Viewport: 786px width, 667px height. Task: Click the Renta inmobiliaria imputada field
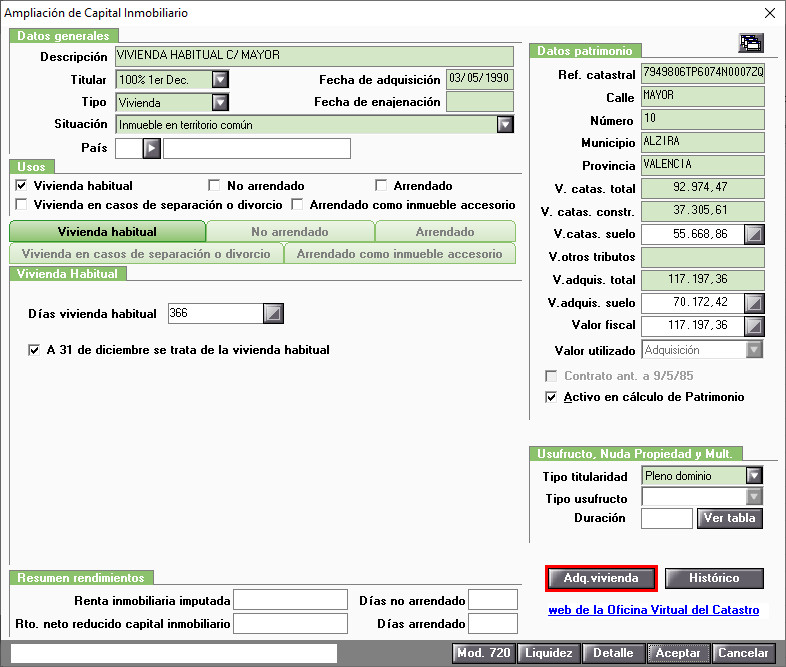pos(291,599)
